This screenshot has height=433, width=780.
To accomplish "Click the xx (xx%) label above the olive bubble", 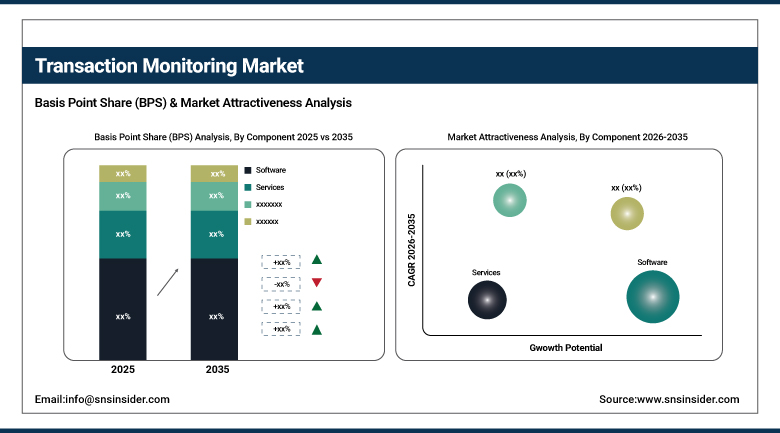I will coord(626,188).
